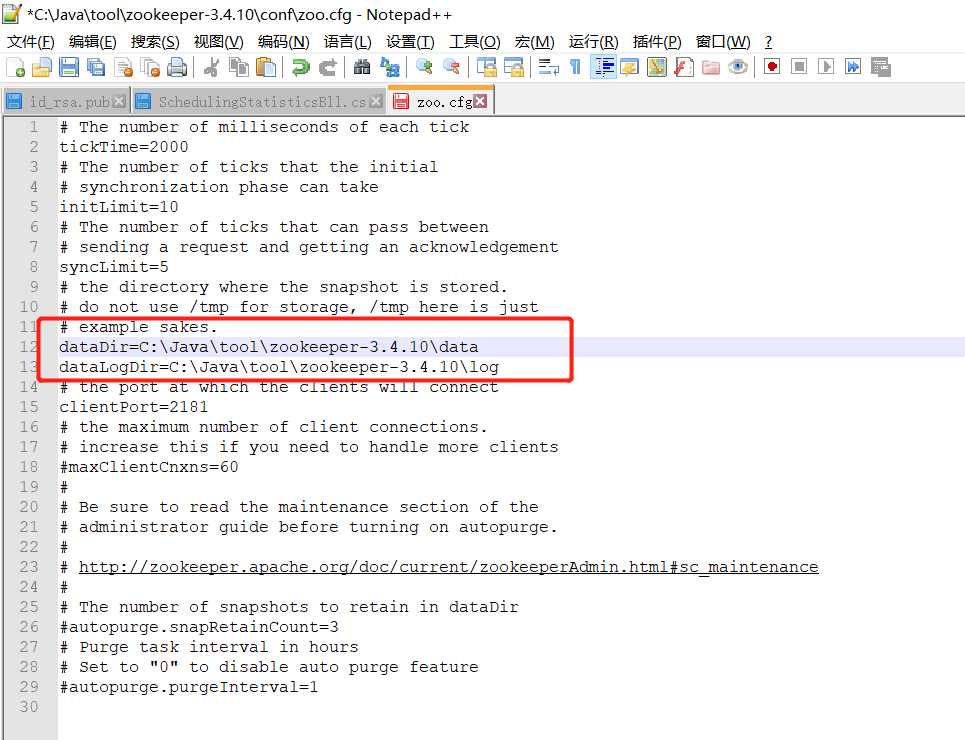
Task: Close the current document via toolbar icon
Action: 124,67
